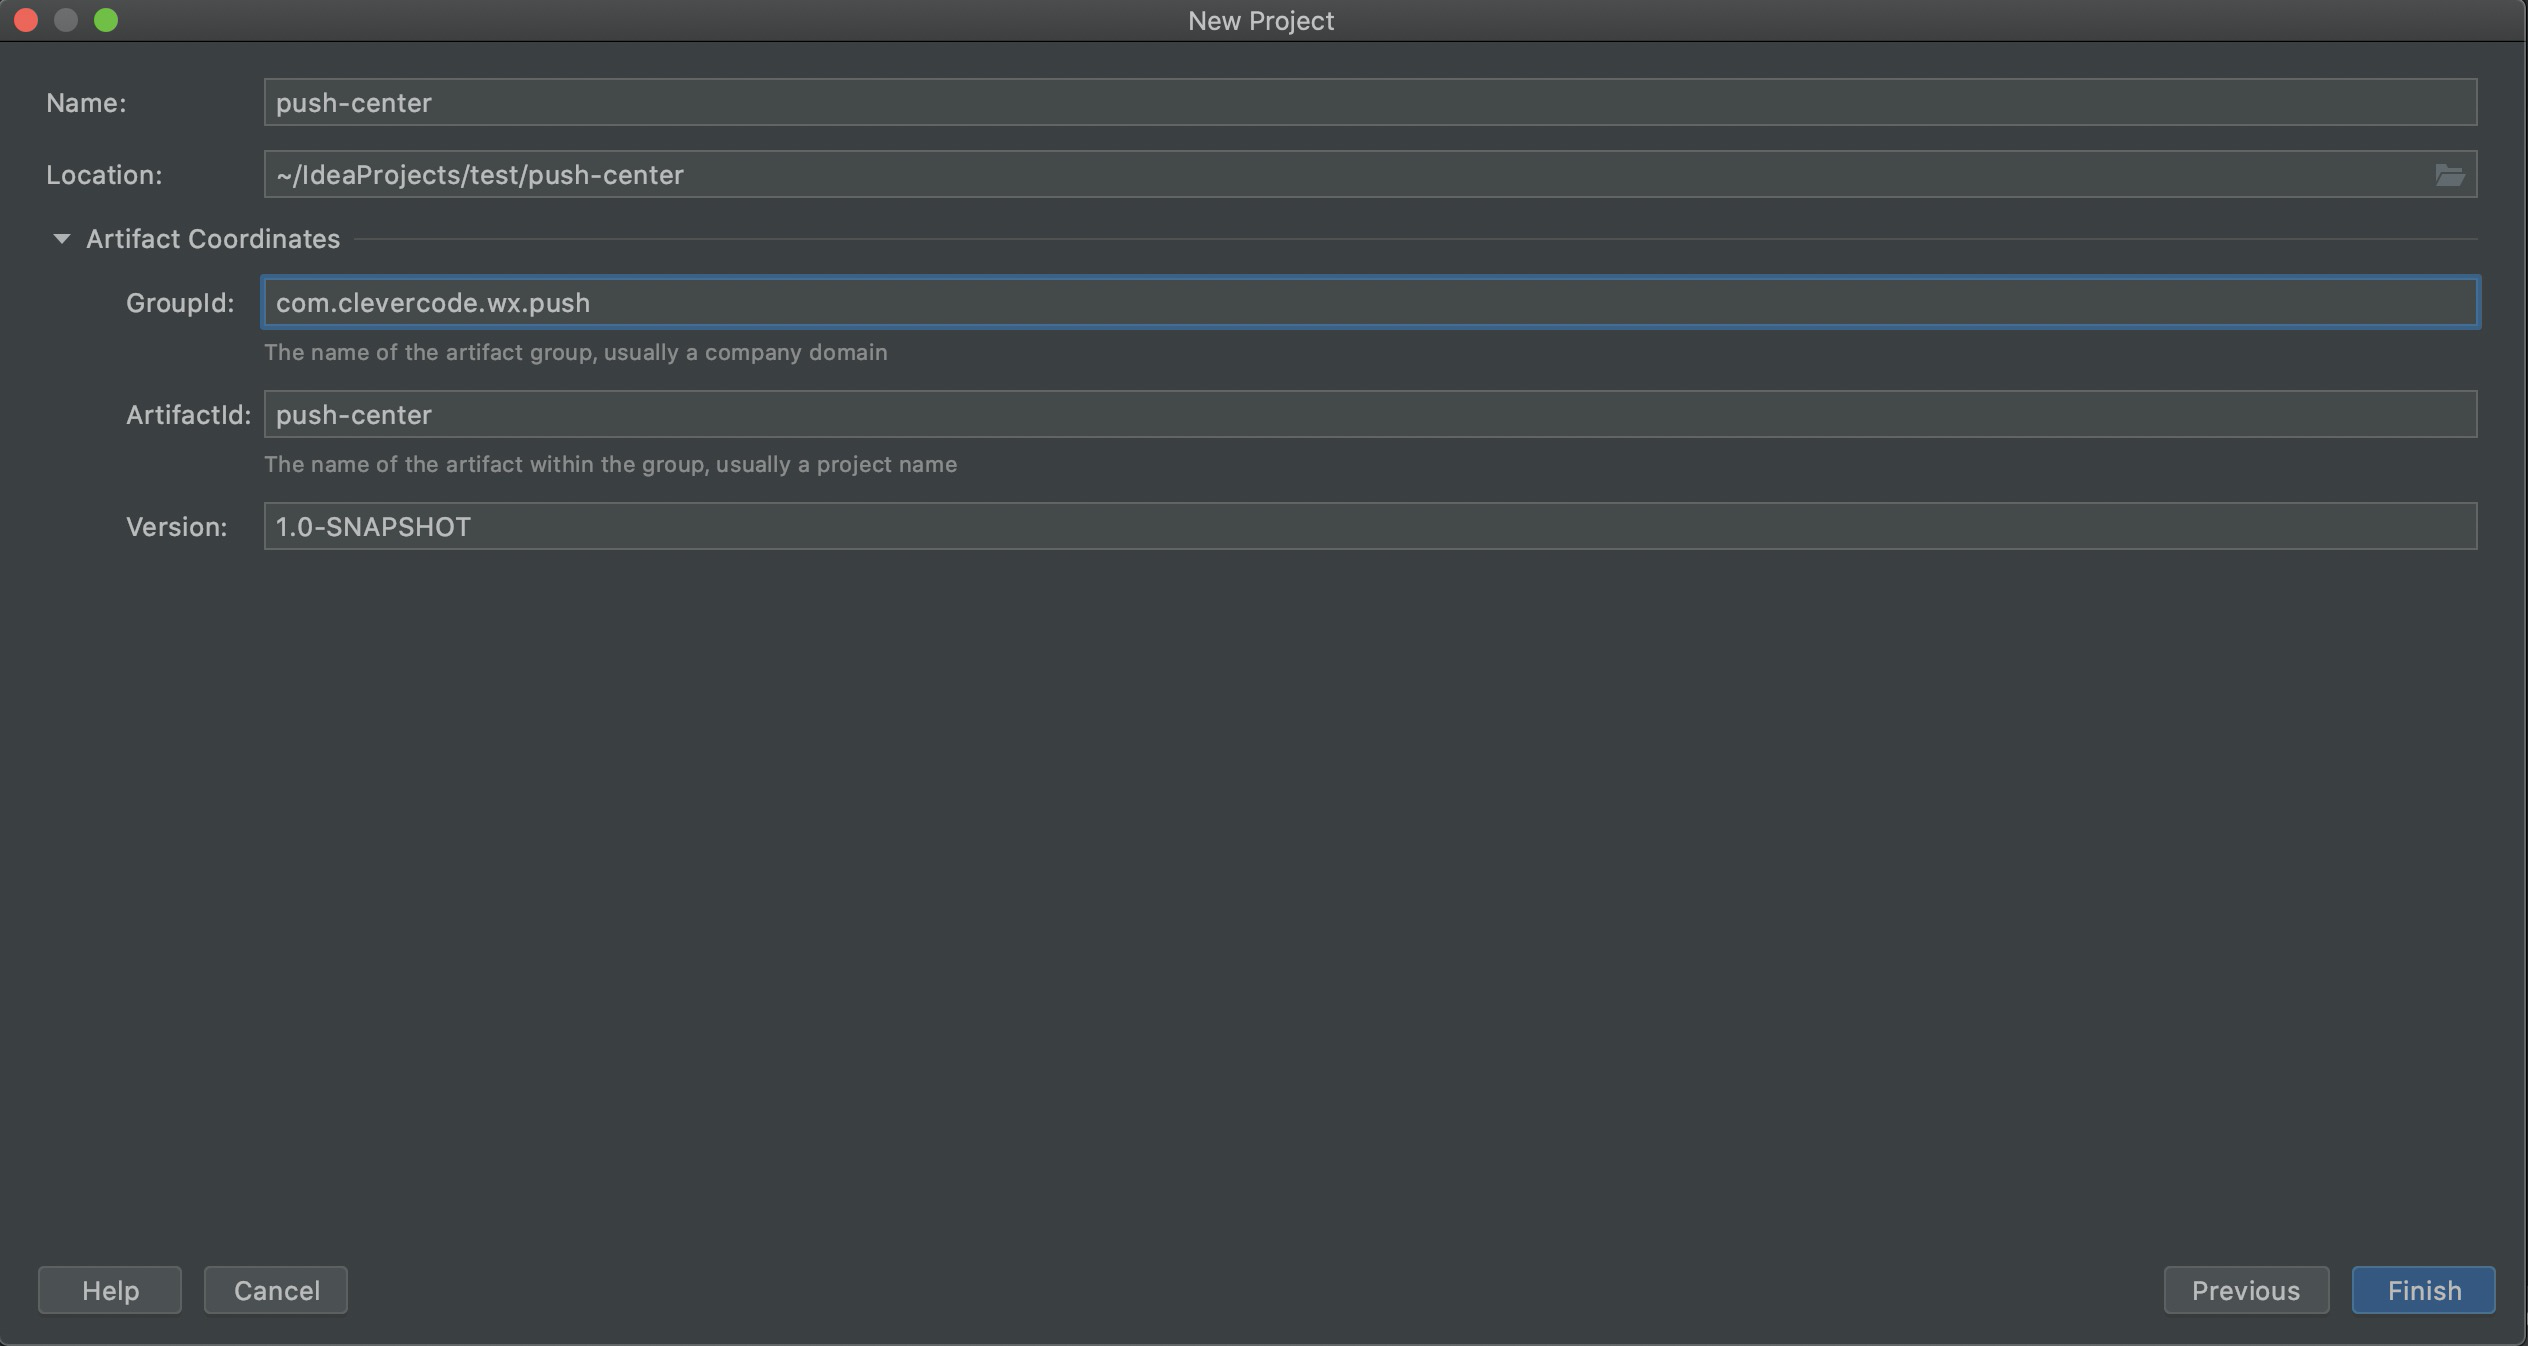Click the Finish button
The height and width of the screenshot is (1346, 2528).
pyautogui.click(x=2422, y=1290)
